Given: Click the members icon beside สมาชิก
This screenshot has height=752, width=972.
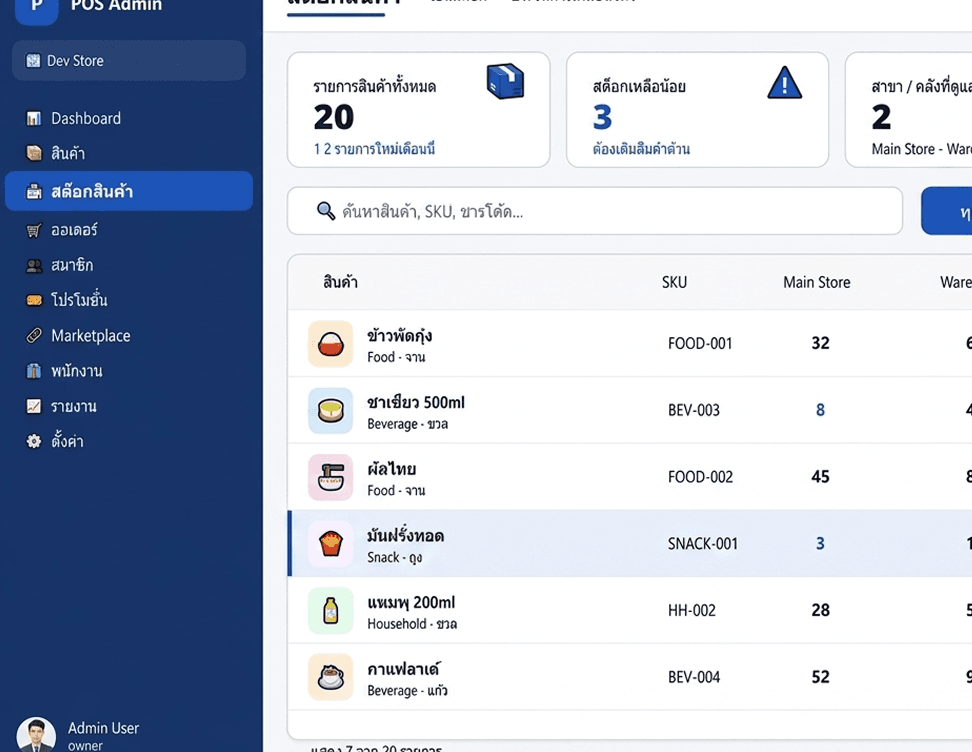Looking at the screenshot, I should pyautogui.click(x=33, y=266).
